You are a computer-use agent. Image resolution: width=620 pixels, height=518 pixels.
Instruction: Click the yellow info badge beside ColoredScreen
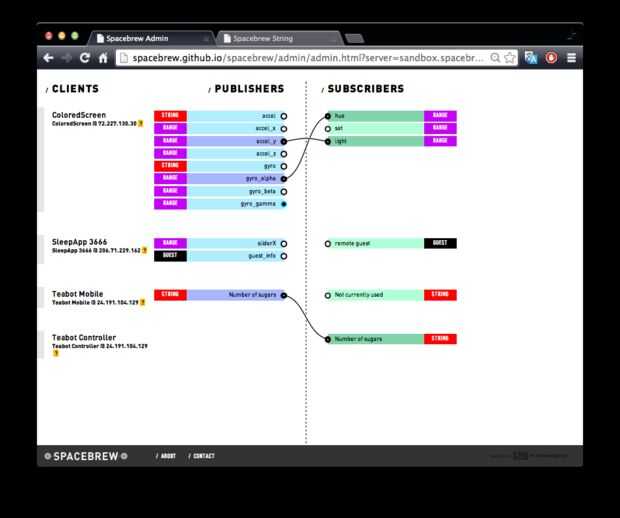point(140,124)
